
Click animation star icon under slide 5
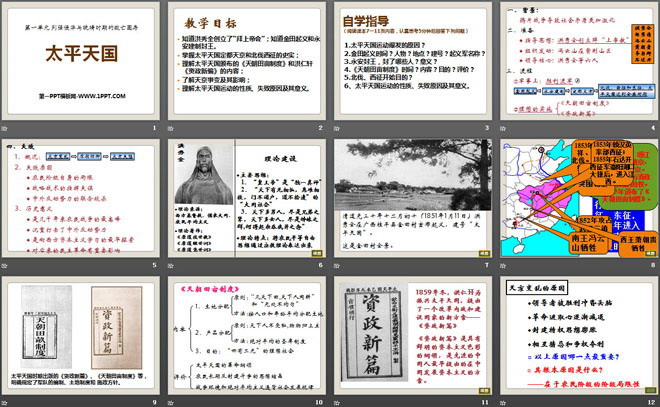5,266
